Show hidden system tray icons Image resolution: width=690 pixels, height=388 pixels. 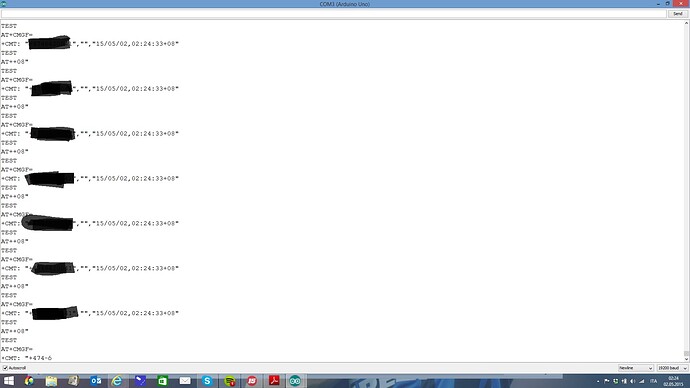pos(598,381)
